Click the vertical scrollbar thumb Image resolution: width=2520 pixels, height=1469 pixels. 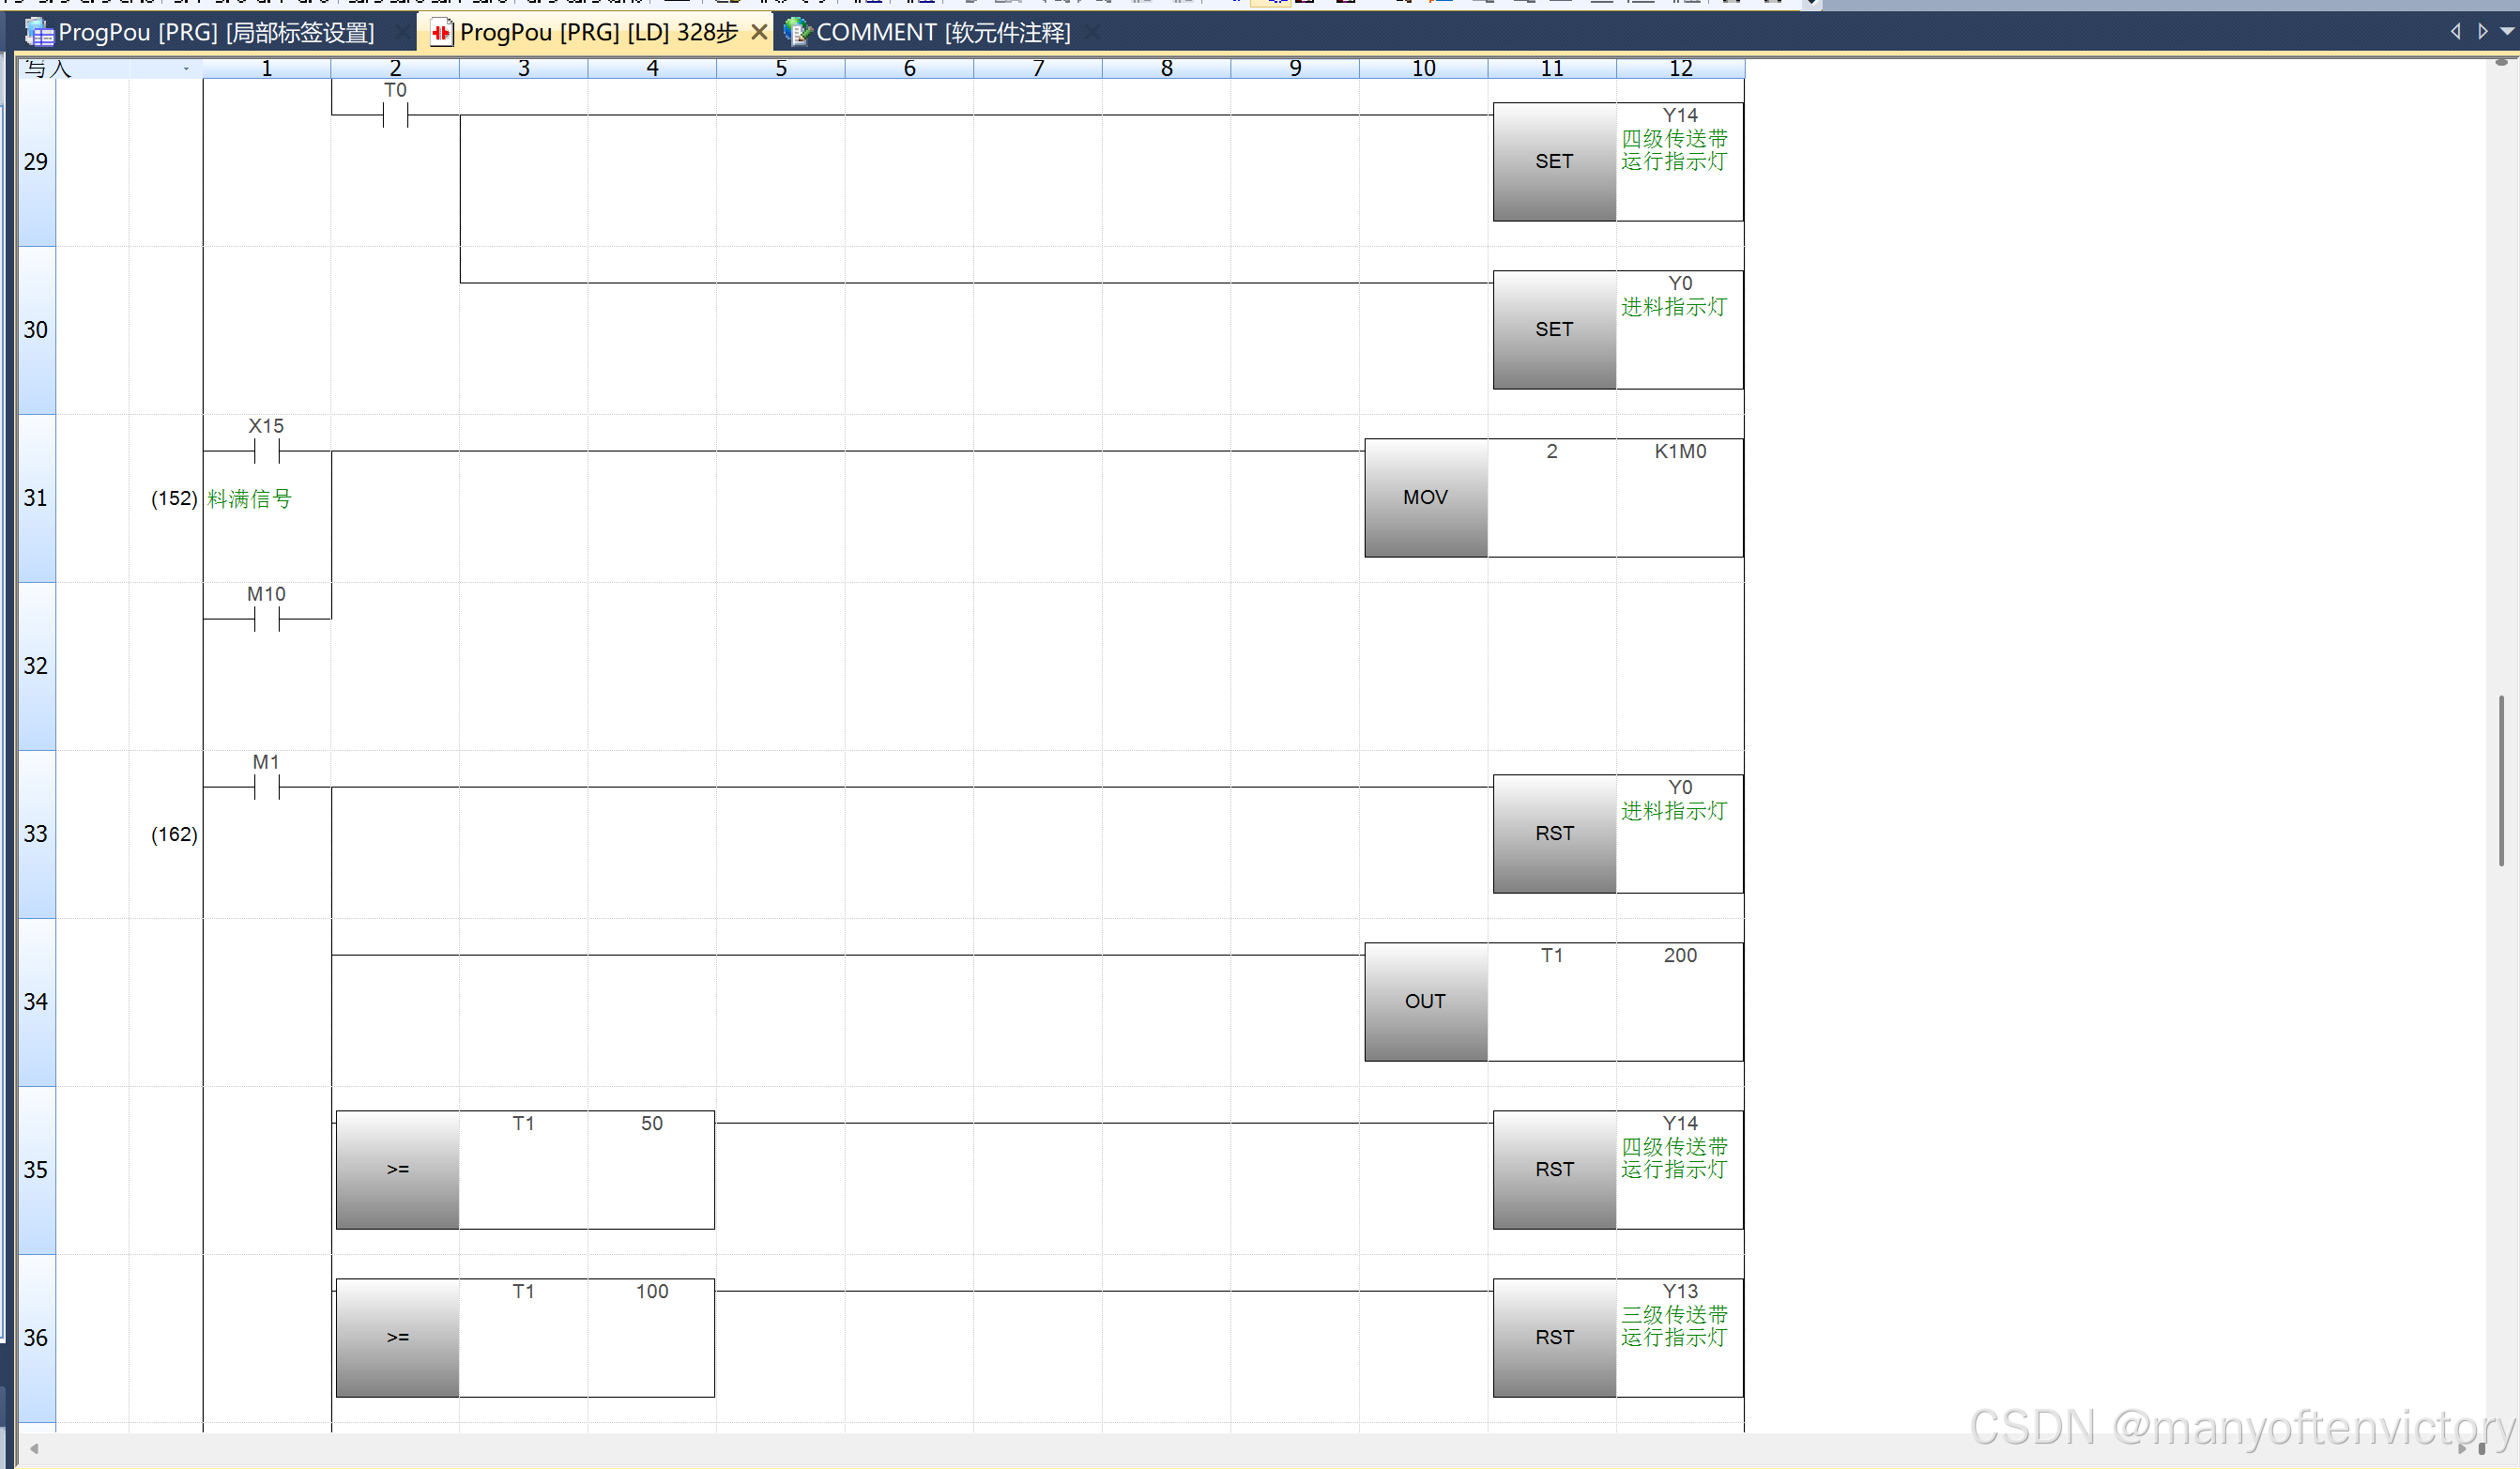point(2501,780)
